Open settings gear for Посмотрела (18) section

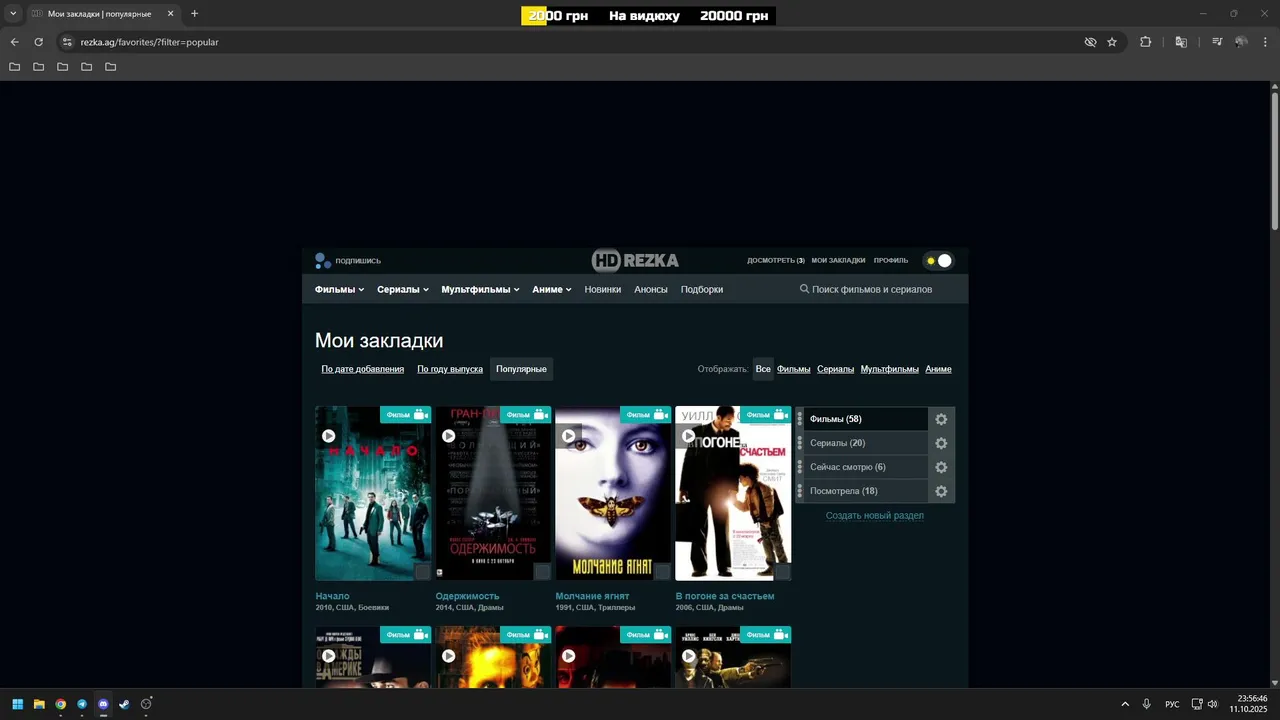(941, 491)
